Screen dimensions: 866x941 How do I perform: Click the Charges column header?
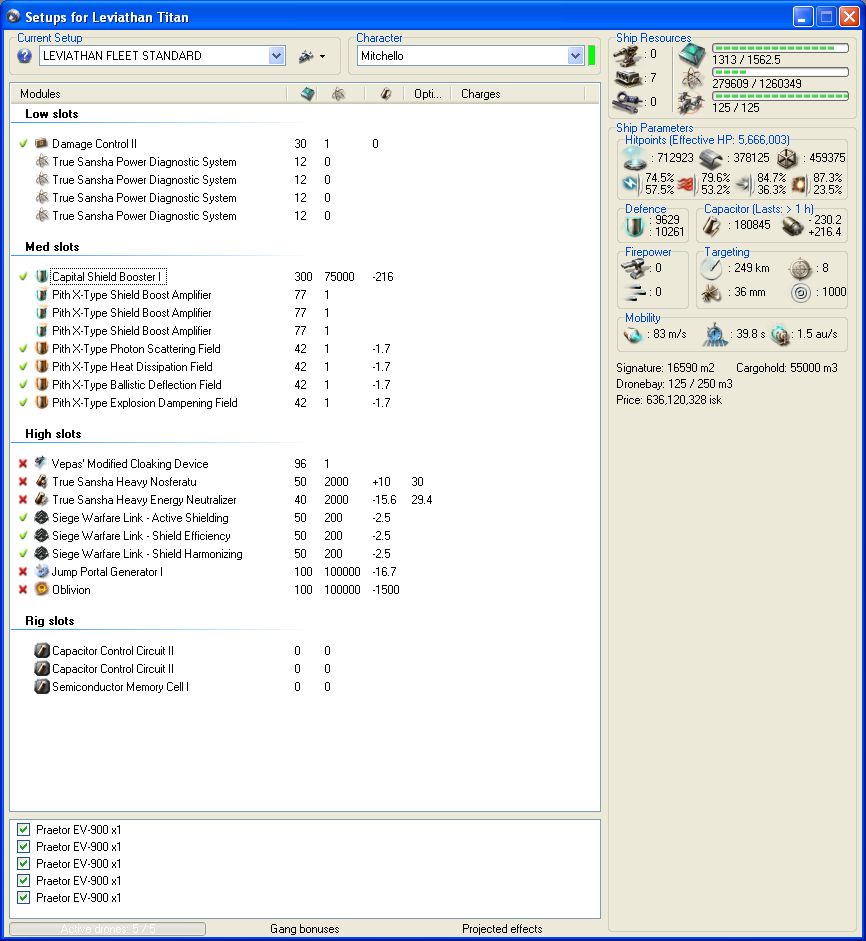[x=480, y=94]
